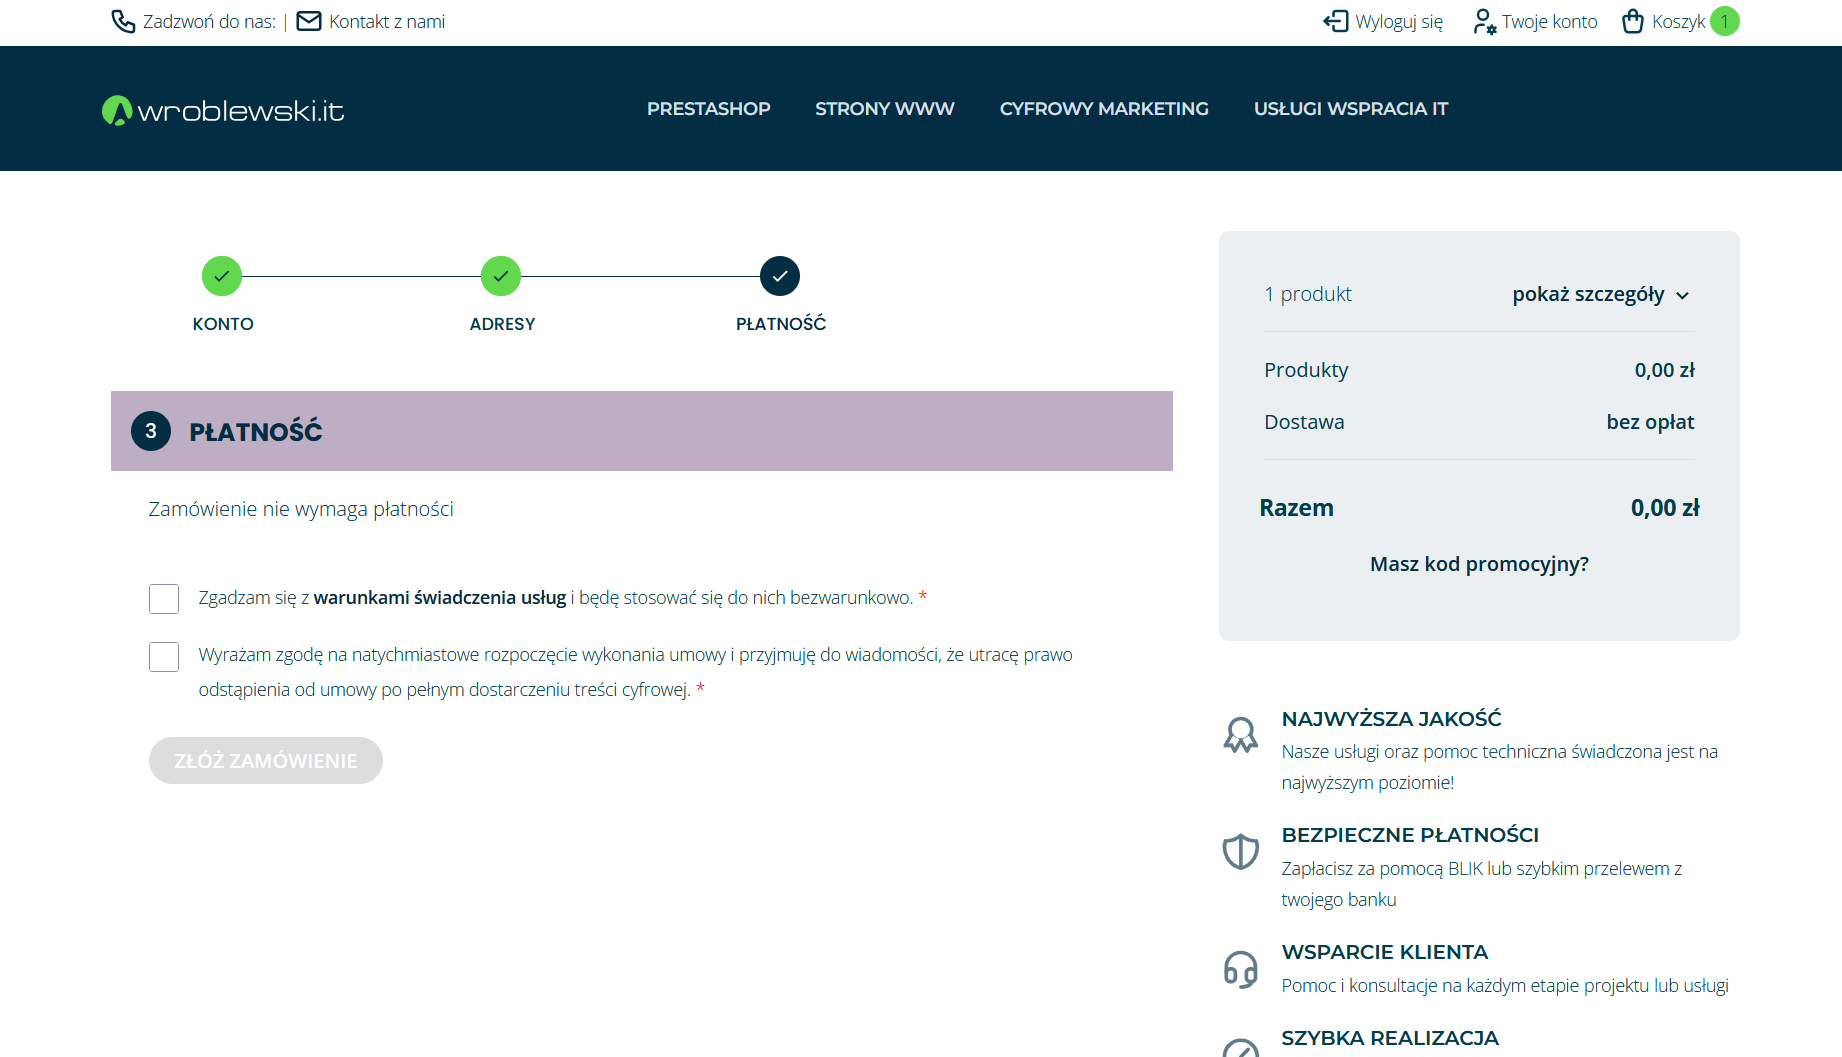The width and height of the screenshot is (1842, 1057).
Task: Open the CYFROWY MARKETING menu item
Action: pos(1104,109)
